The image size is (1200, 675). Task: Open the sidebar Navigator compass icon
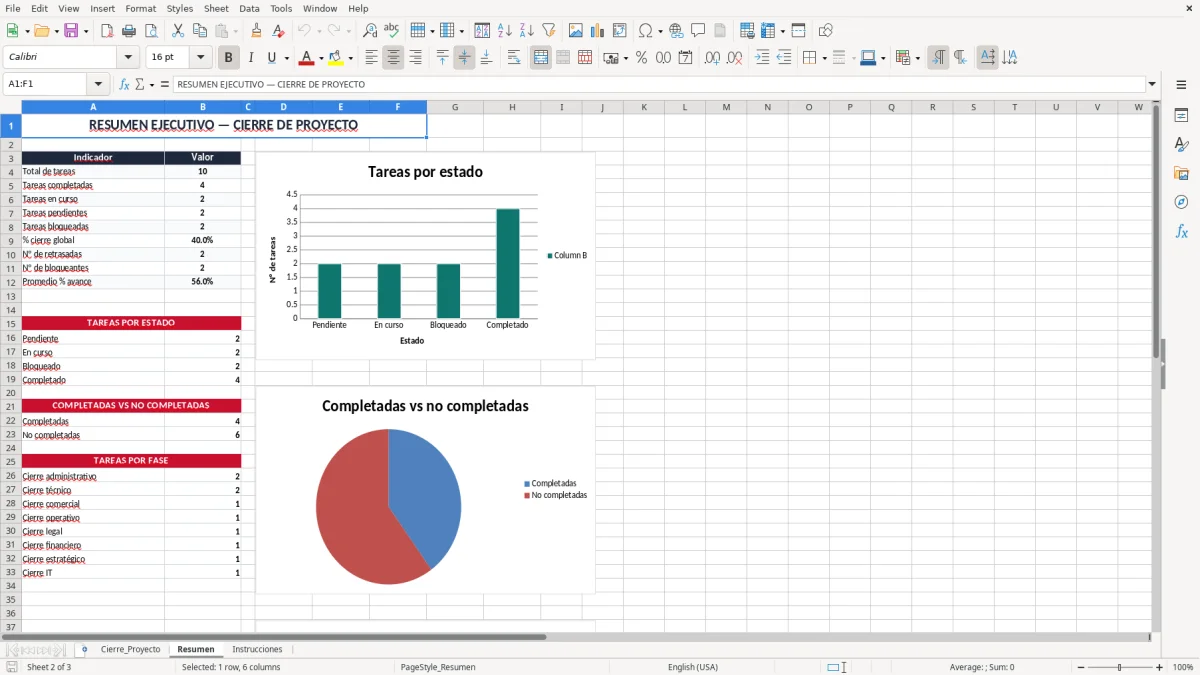[x=1181, y=203]
